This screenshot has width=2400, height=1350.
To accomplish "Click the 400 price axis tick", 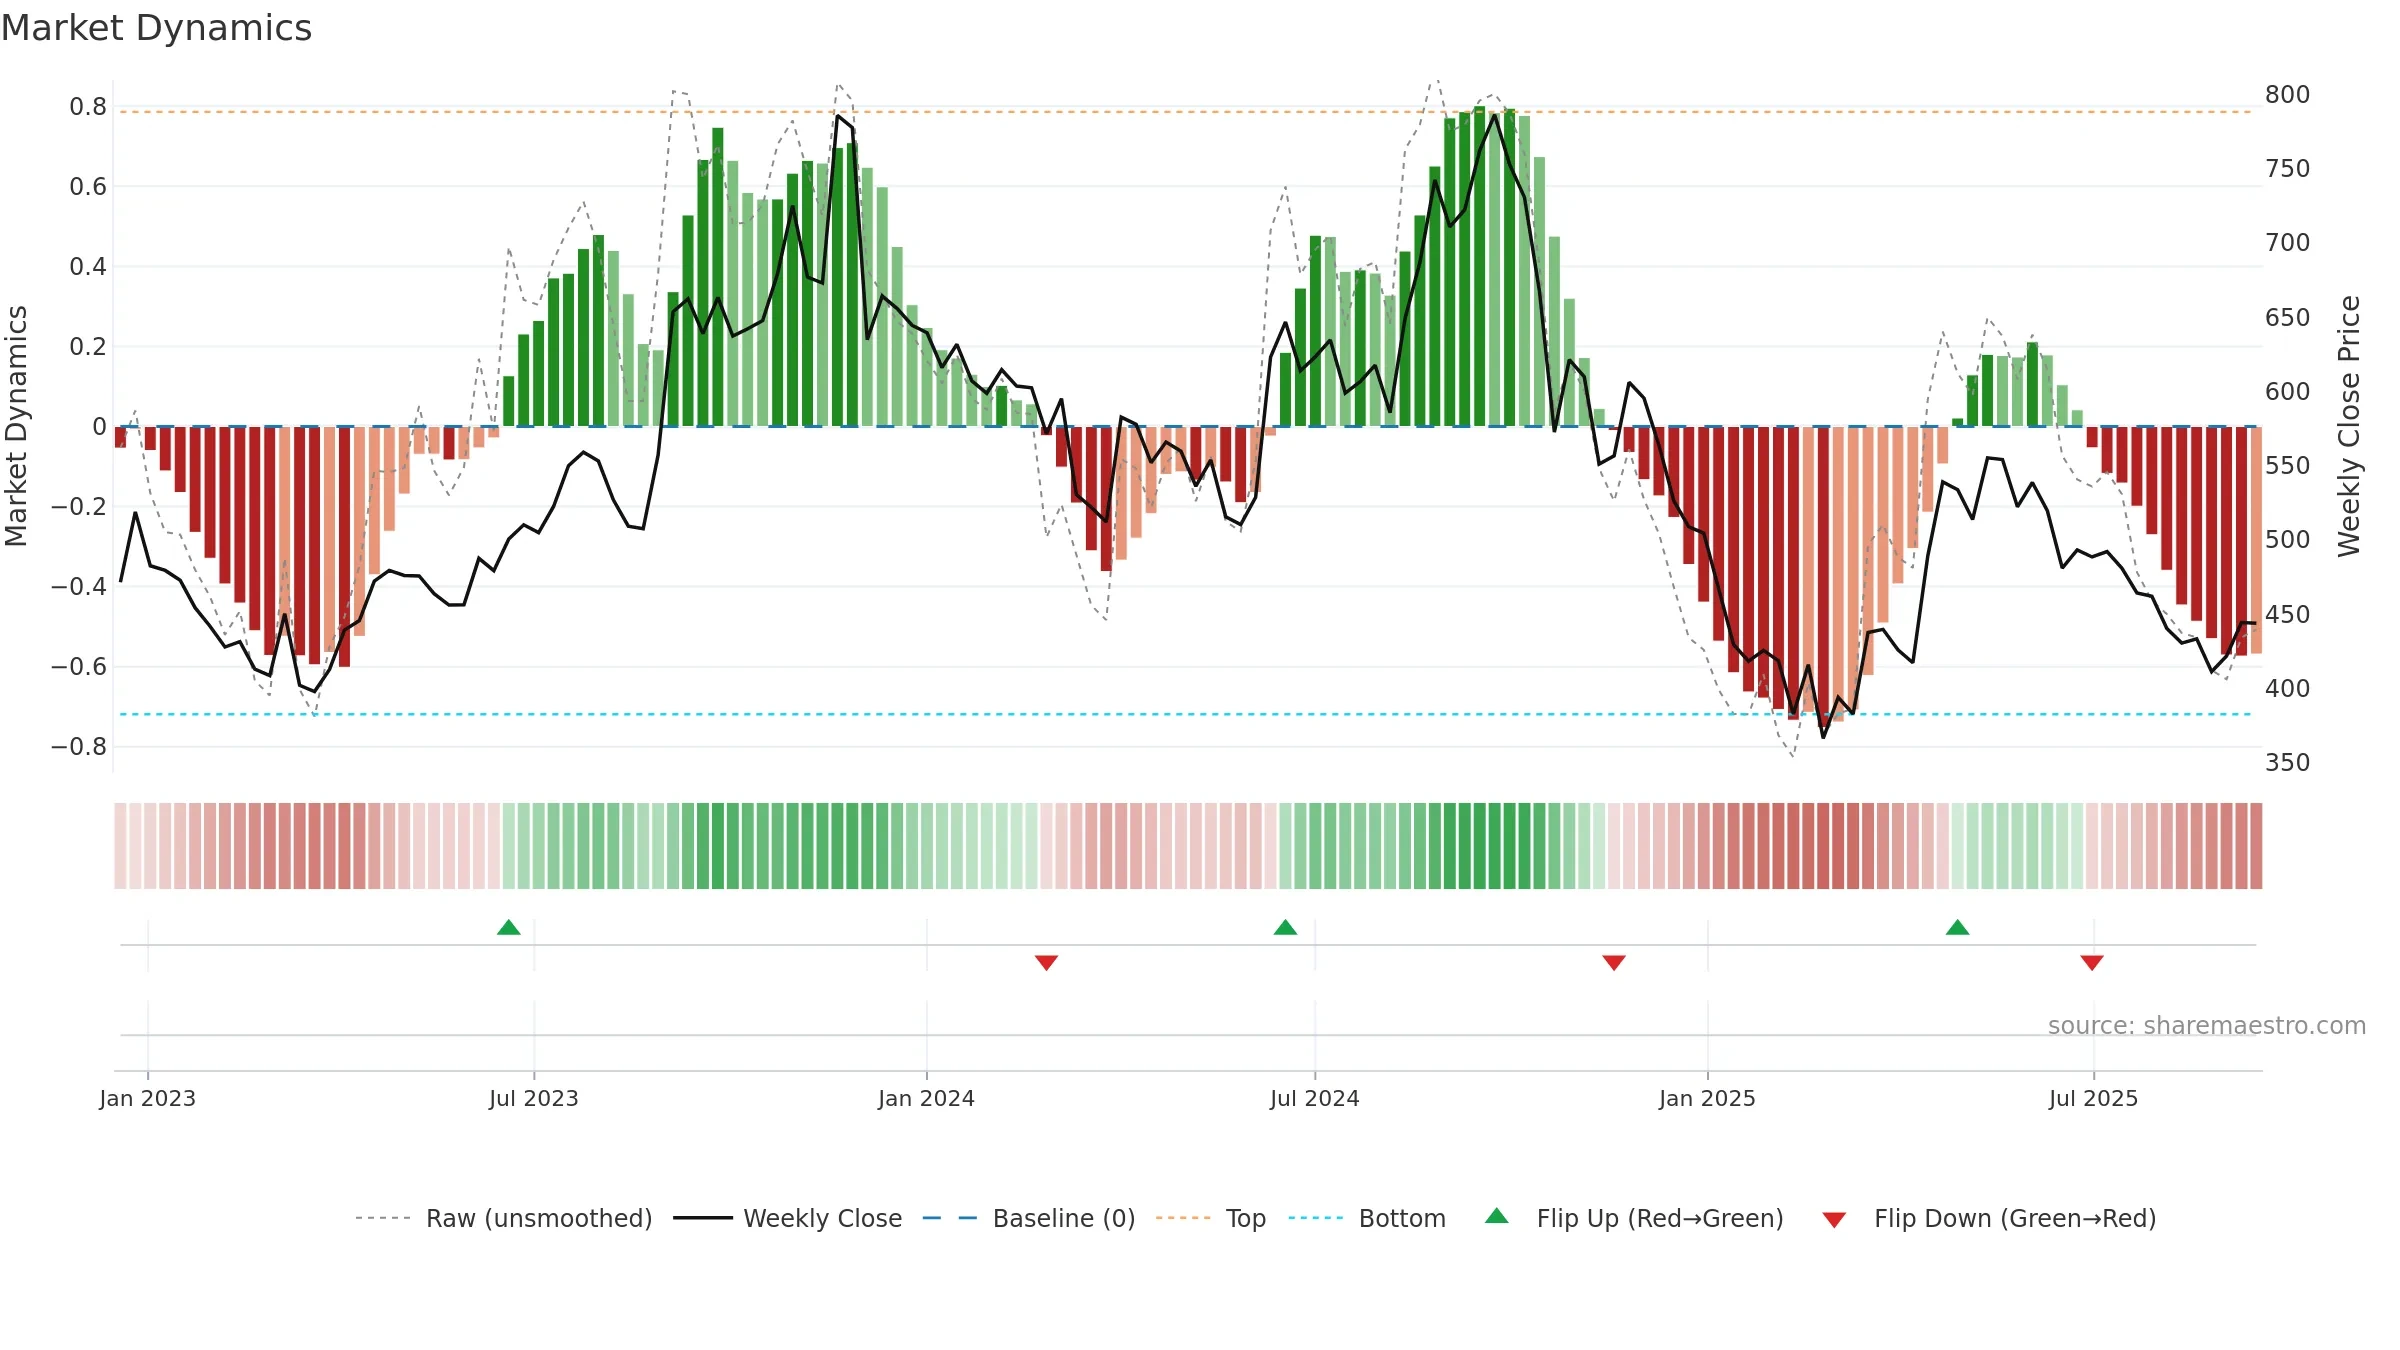I will 2288,688.
